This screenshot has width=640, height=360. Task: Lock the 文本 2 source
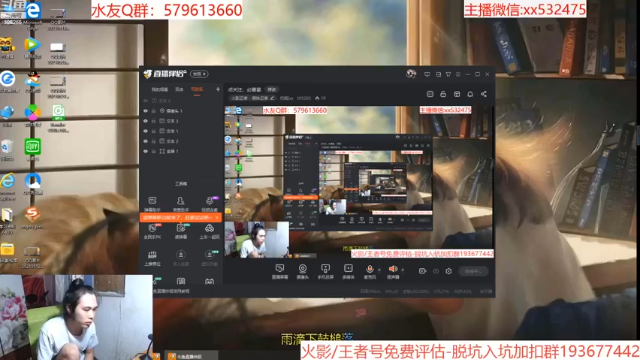pos(154,141)
